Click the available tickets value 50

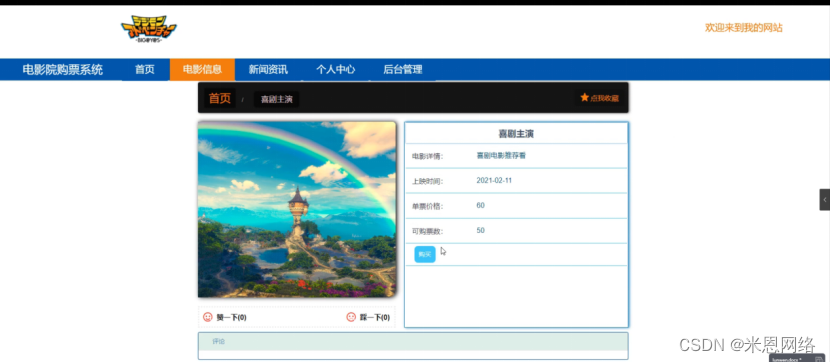pos(481,231)
